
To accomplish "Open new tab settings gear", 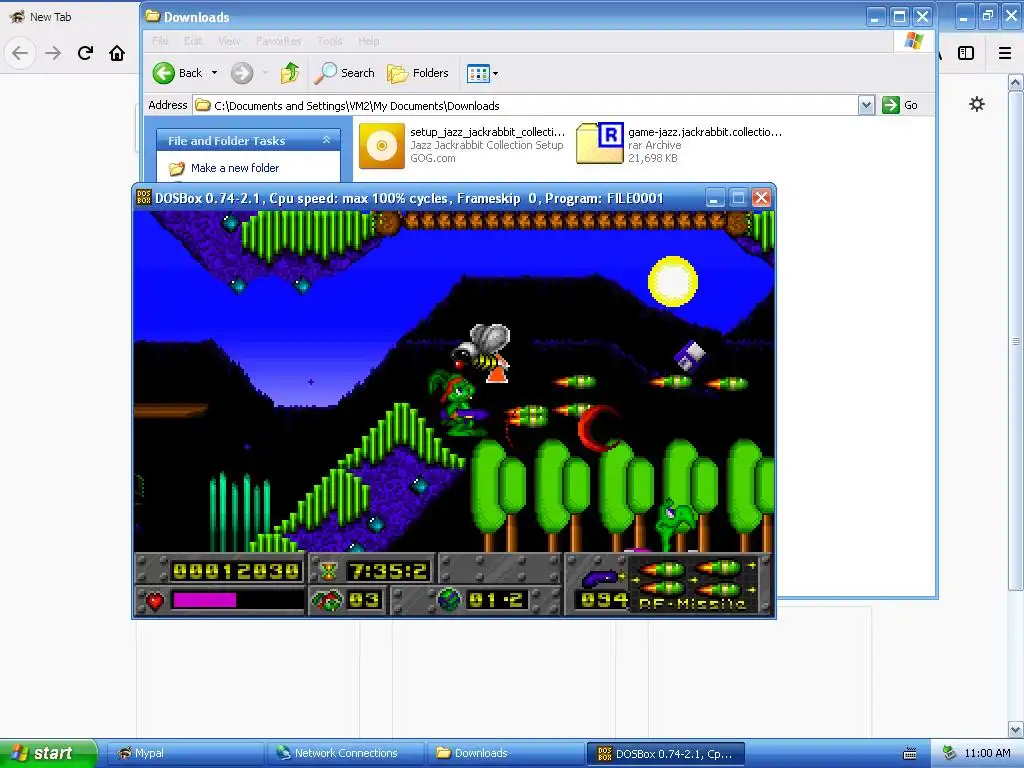I will [x=976, y=104].
